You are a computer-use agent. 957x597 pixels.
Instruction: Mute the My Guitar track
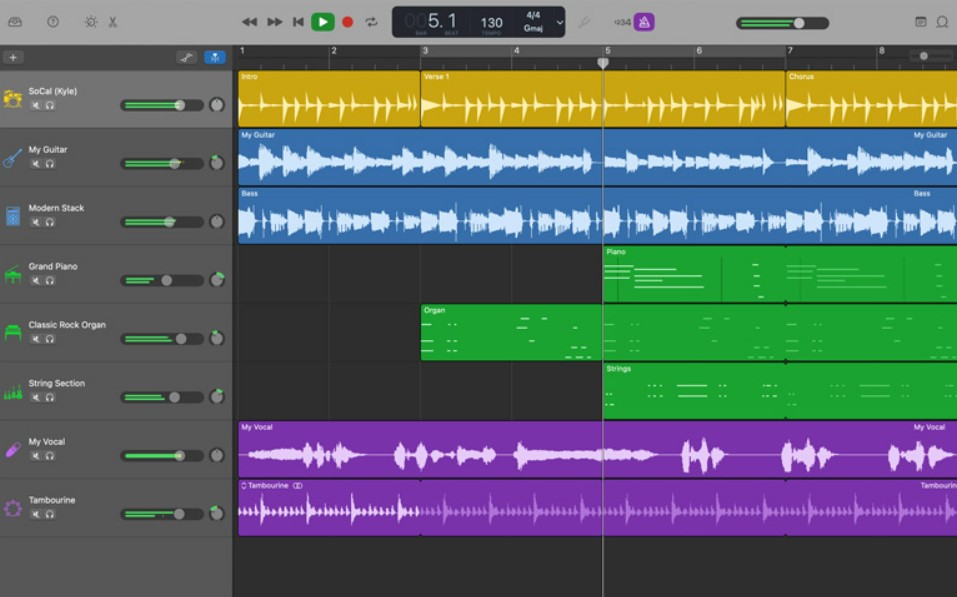pyautogui.click(x=36, y=164)
